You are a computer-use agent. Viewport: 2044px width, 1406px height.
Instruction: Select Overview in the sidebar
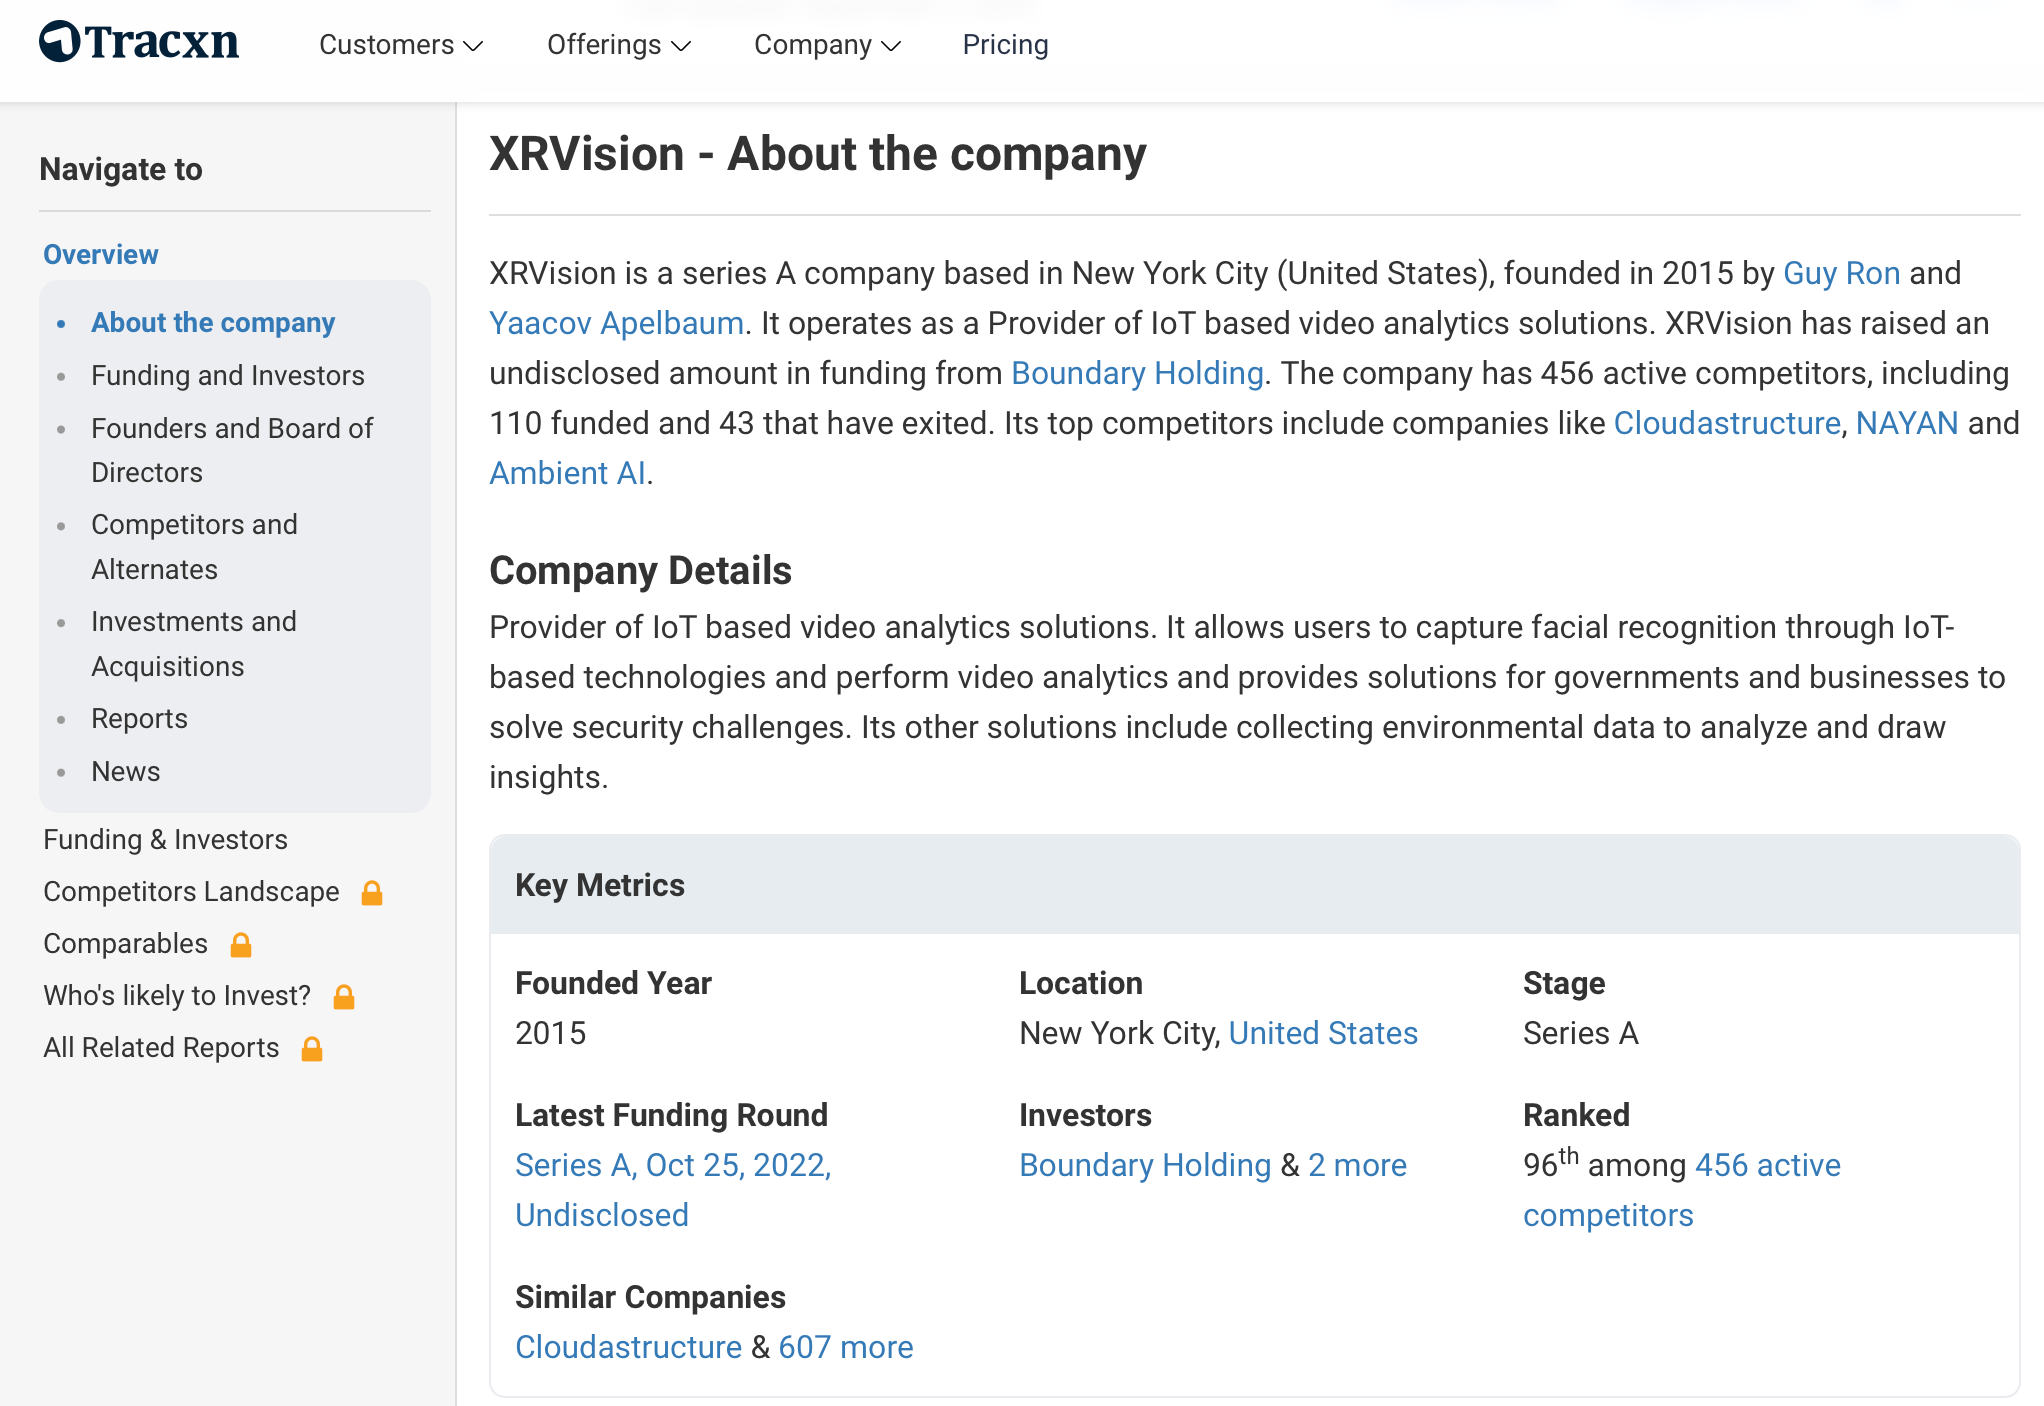(101, 254)
